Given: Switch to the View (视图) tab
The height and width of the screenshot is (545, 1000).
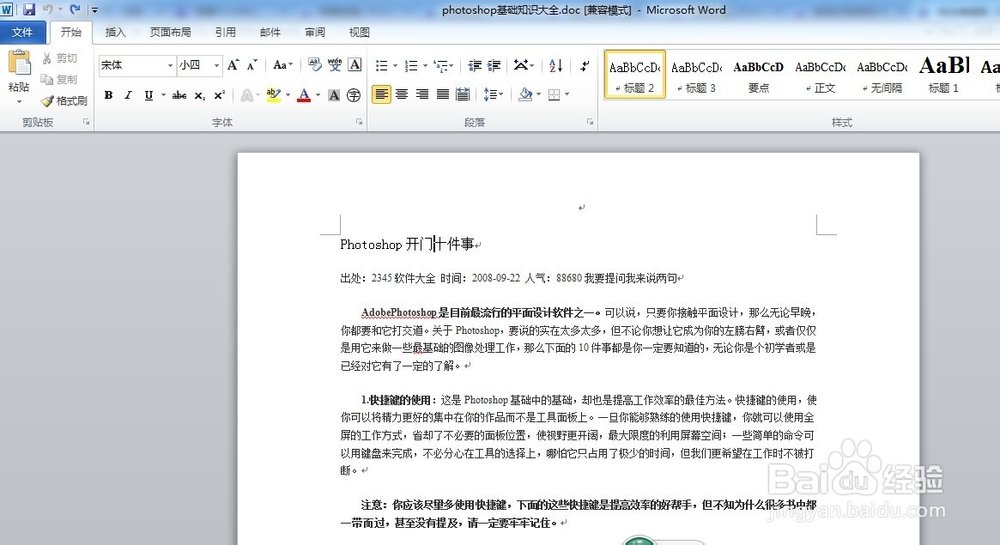Looking at the screenshot, I should point(359,33).
